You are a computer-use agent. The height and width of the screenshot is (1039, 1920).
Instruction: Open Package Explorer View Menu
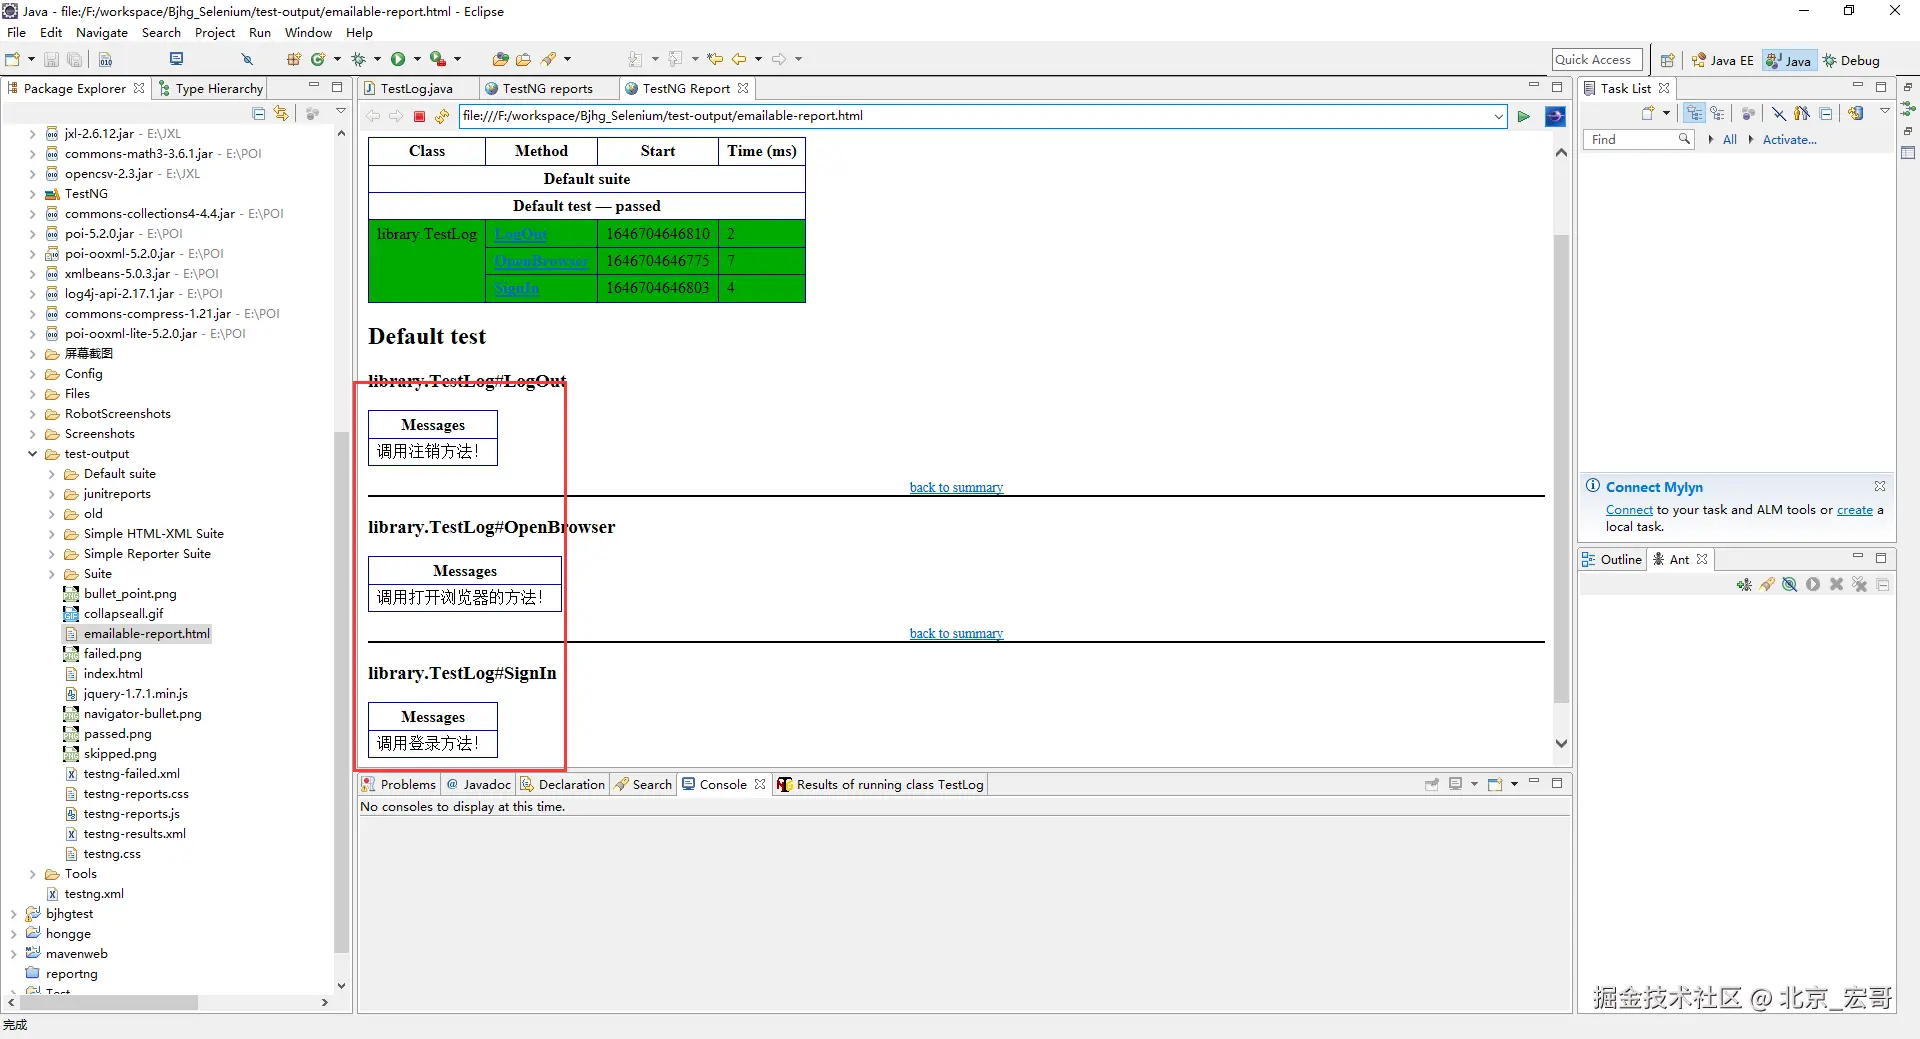tap(340, 113)
